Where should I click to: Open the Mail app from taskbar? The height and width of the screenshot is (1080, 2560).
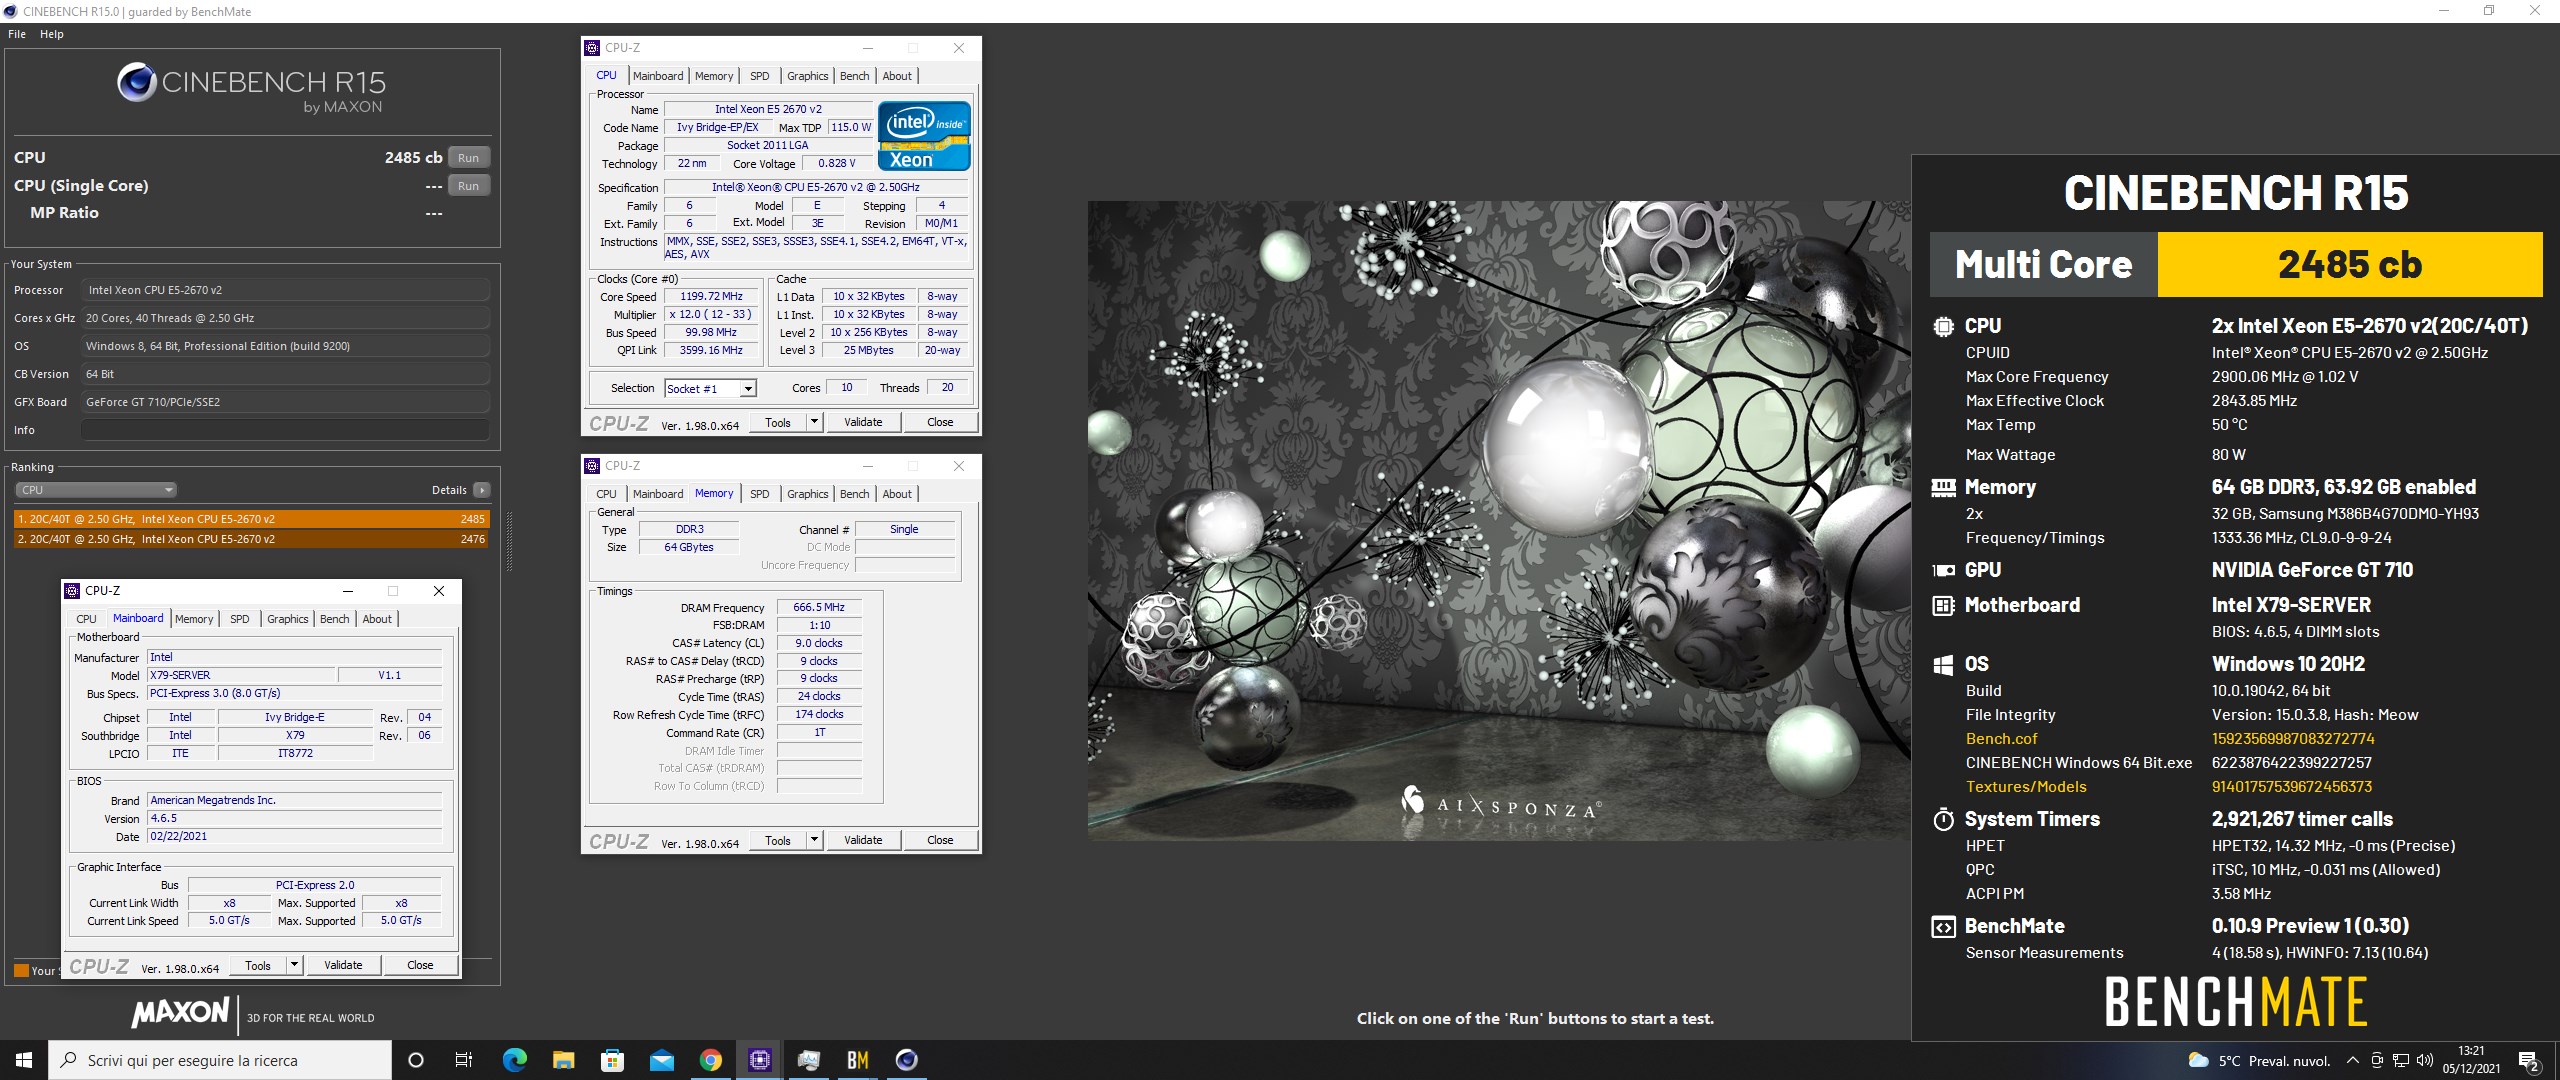(x=661, y=1060)
